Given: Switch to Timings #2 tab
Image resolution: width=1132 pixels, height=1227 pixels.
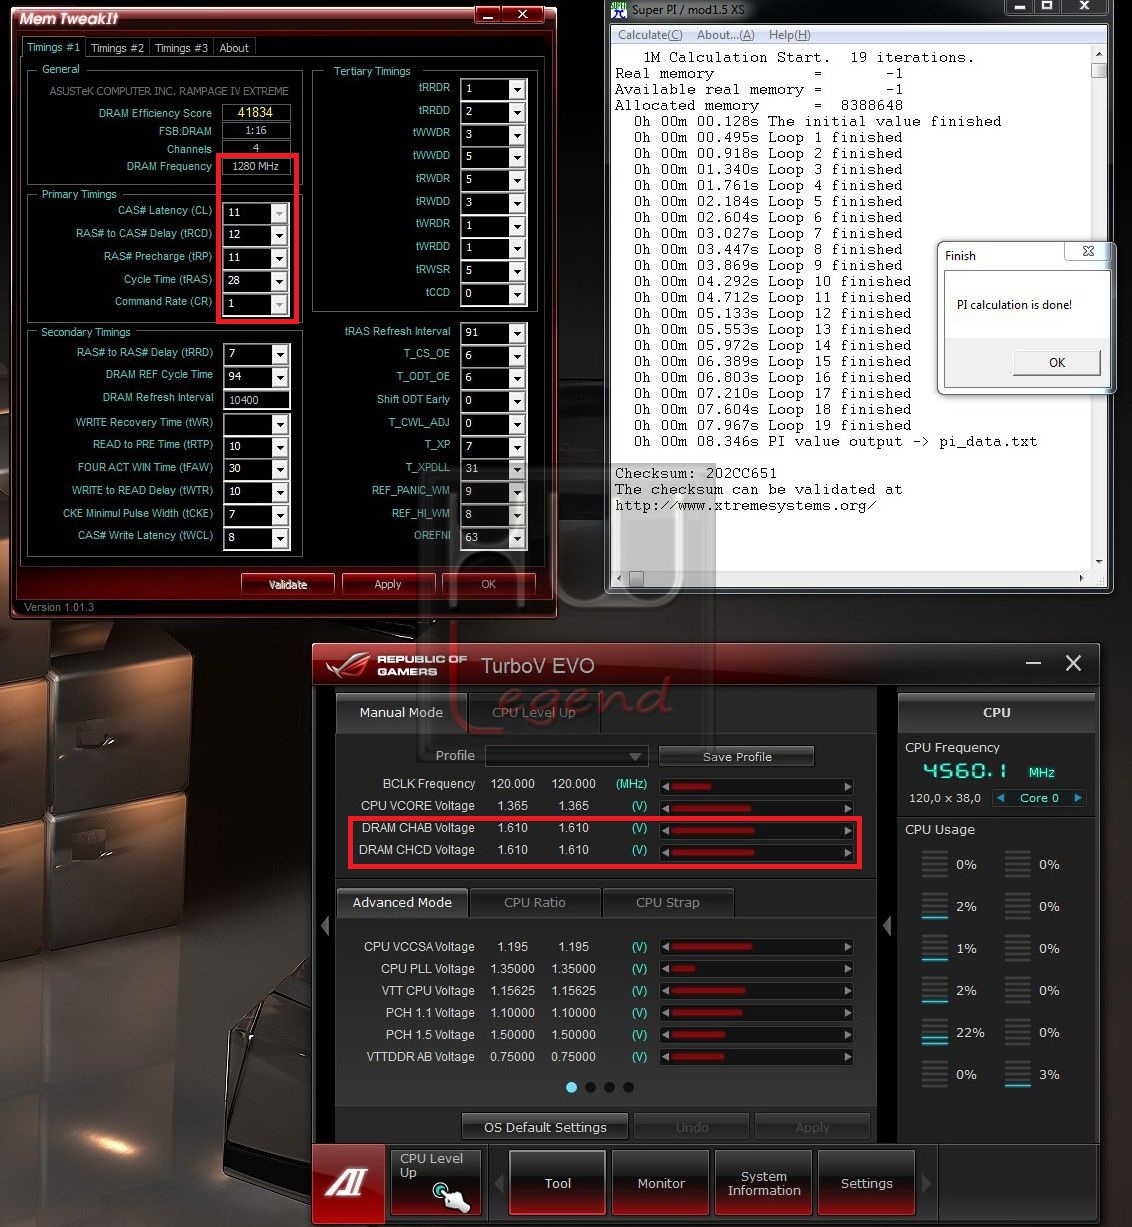Looking at the screenshot, I should click(x=117, y=48).
